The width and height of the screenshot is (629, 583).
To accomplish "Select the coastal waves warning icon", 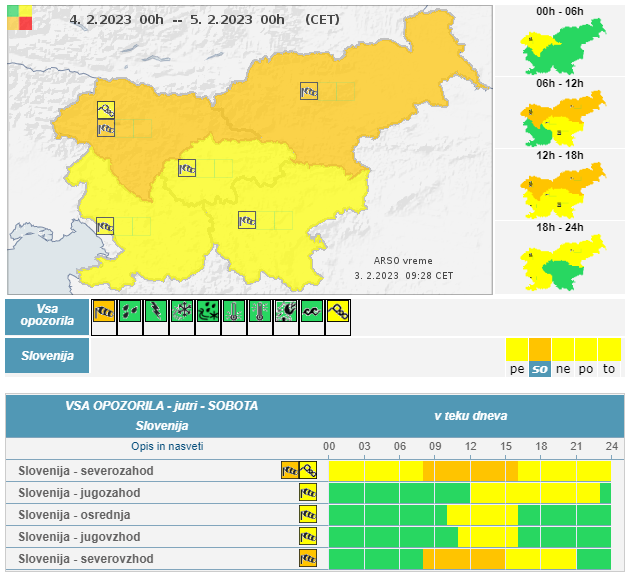I will pyautogui.click(x=312, y=311).
